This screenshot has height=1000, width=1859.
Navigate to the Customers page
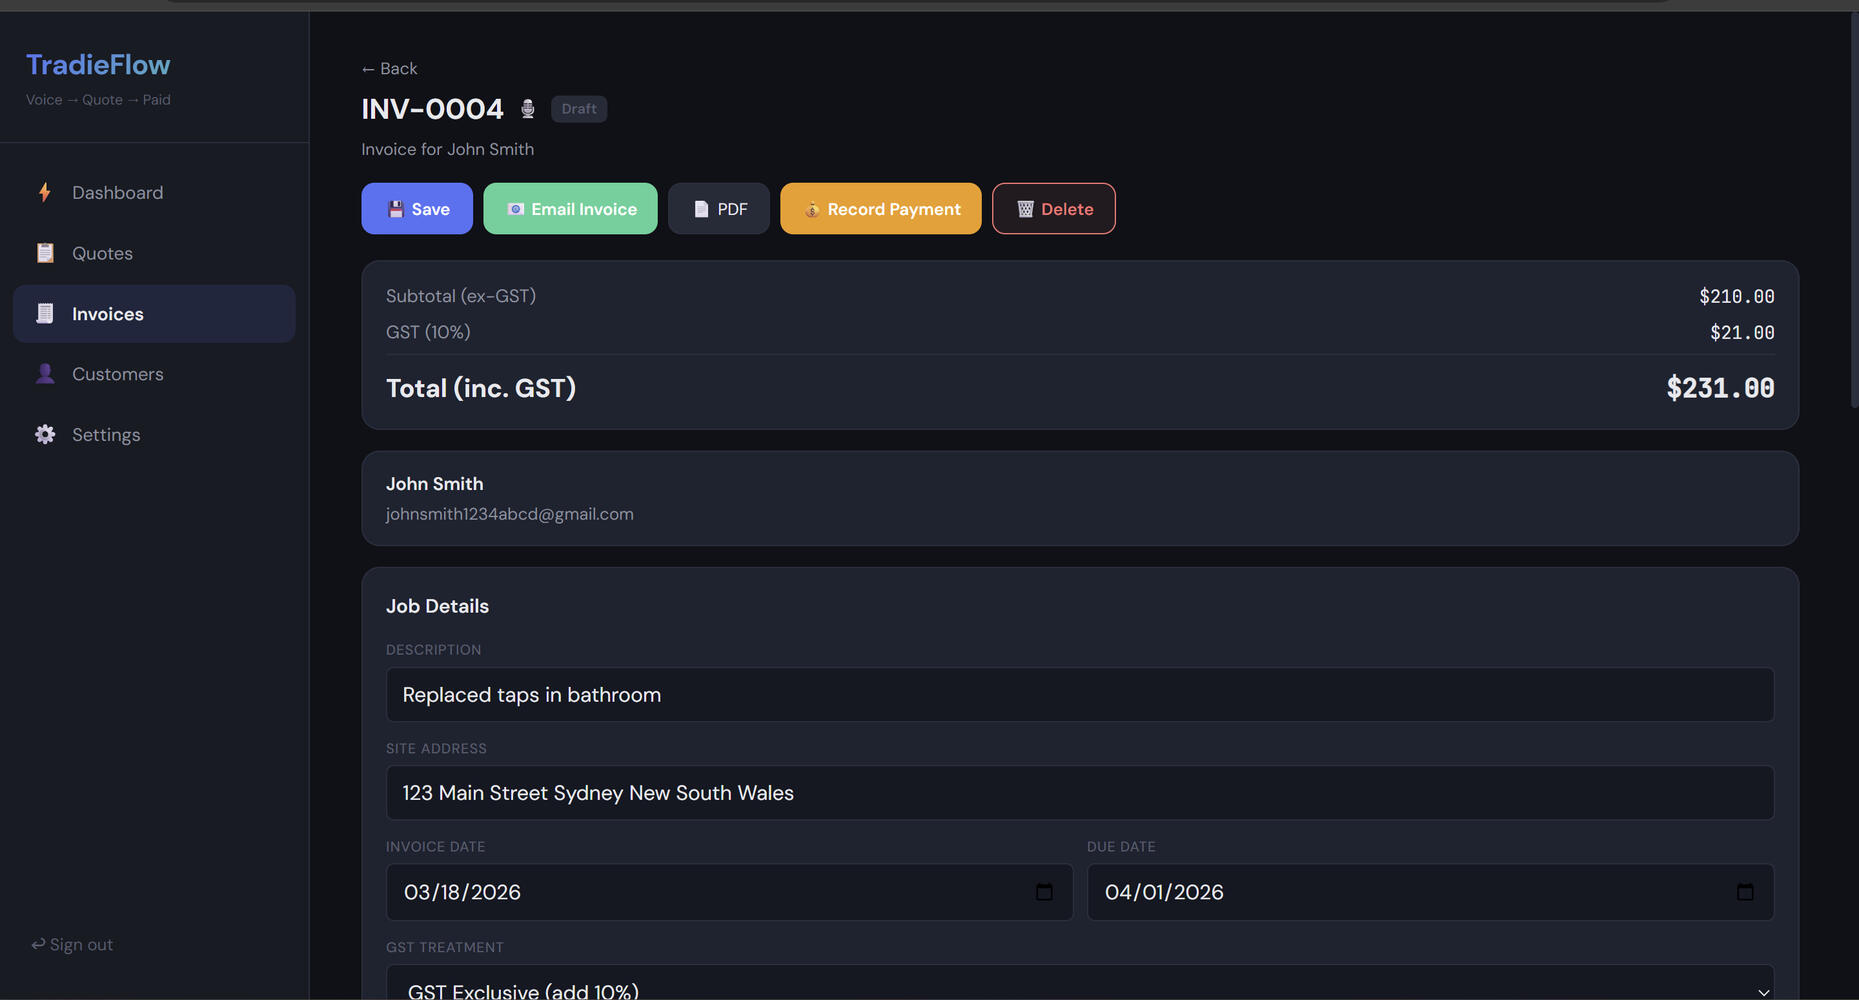pyautogui.click(x=117, y=374)
